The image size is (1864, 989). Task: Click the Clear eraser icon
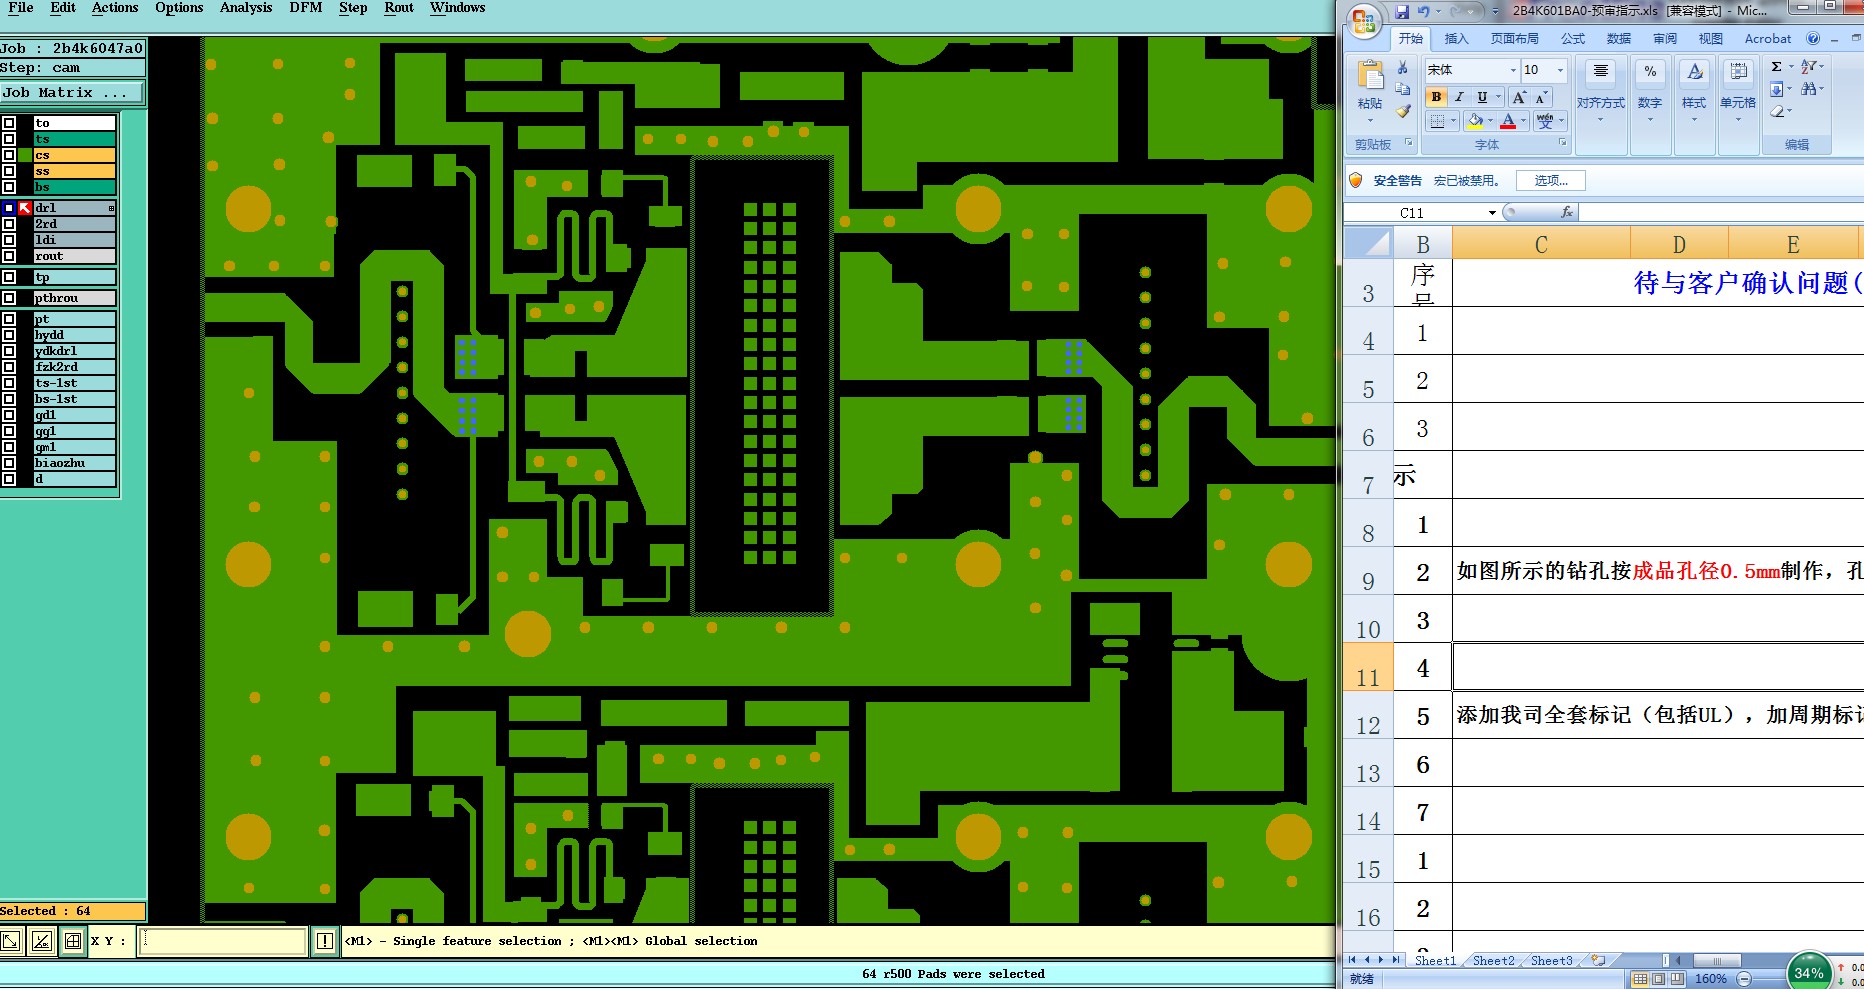(x=1776, y=111)
